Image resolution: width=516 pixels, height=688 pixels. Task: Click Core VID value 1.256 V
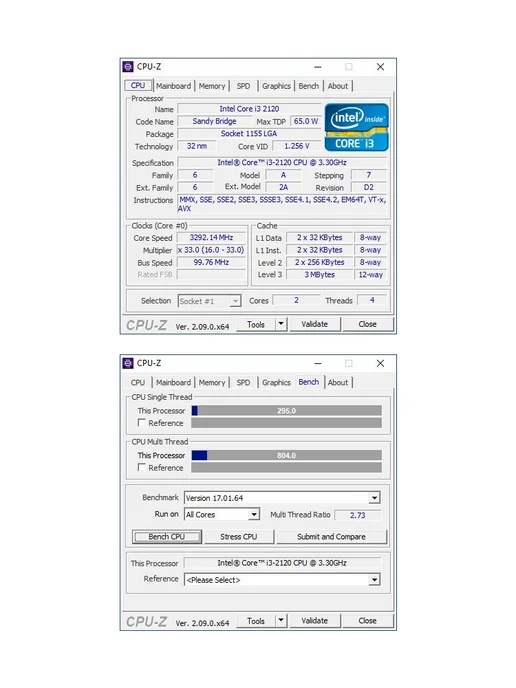point(297,146)
